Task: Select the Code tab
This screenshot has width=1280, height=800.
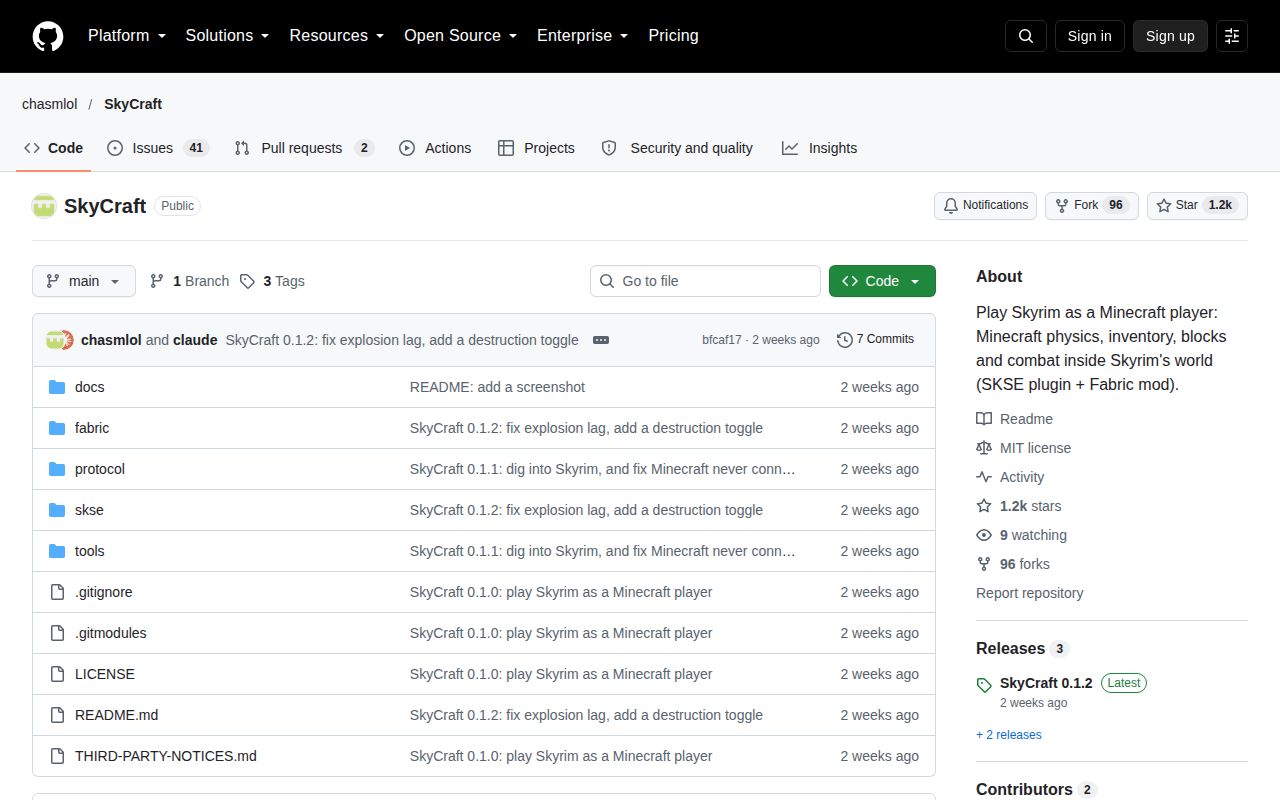Action: tap(54, 148)
